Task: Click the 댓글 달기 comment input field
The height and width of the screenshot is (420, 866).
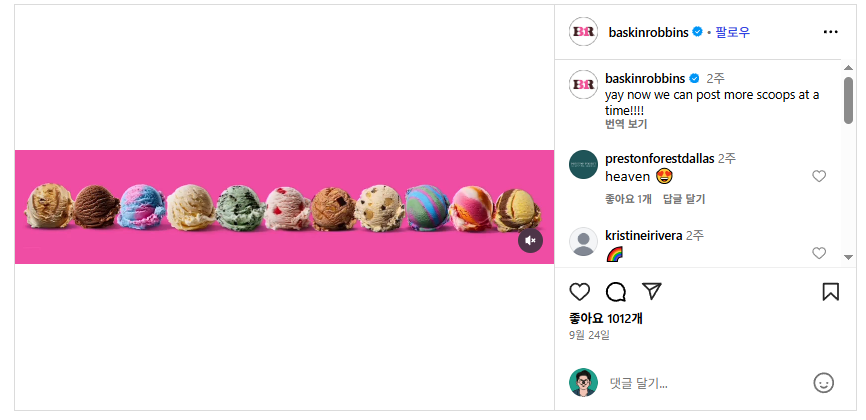Action: pos(700,383)
